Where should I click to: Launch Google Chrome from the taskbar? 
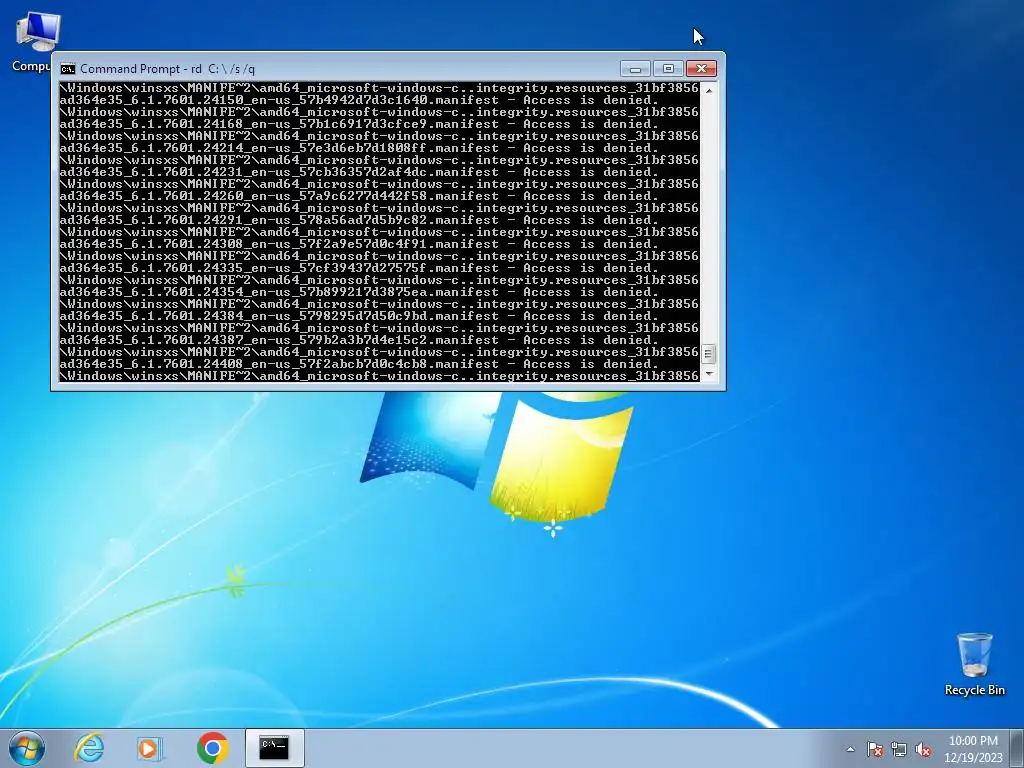[212, 748]
